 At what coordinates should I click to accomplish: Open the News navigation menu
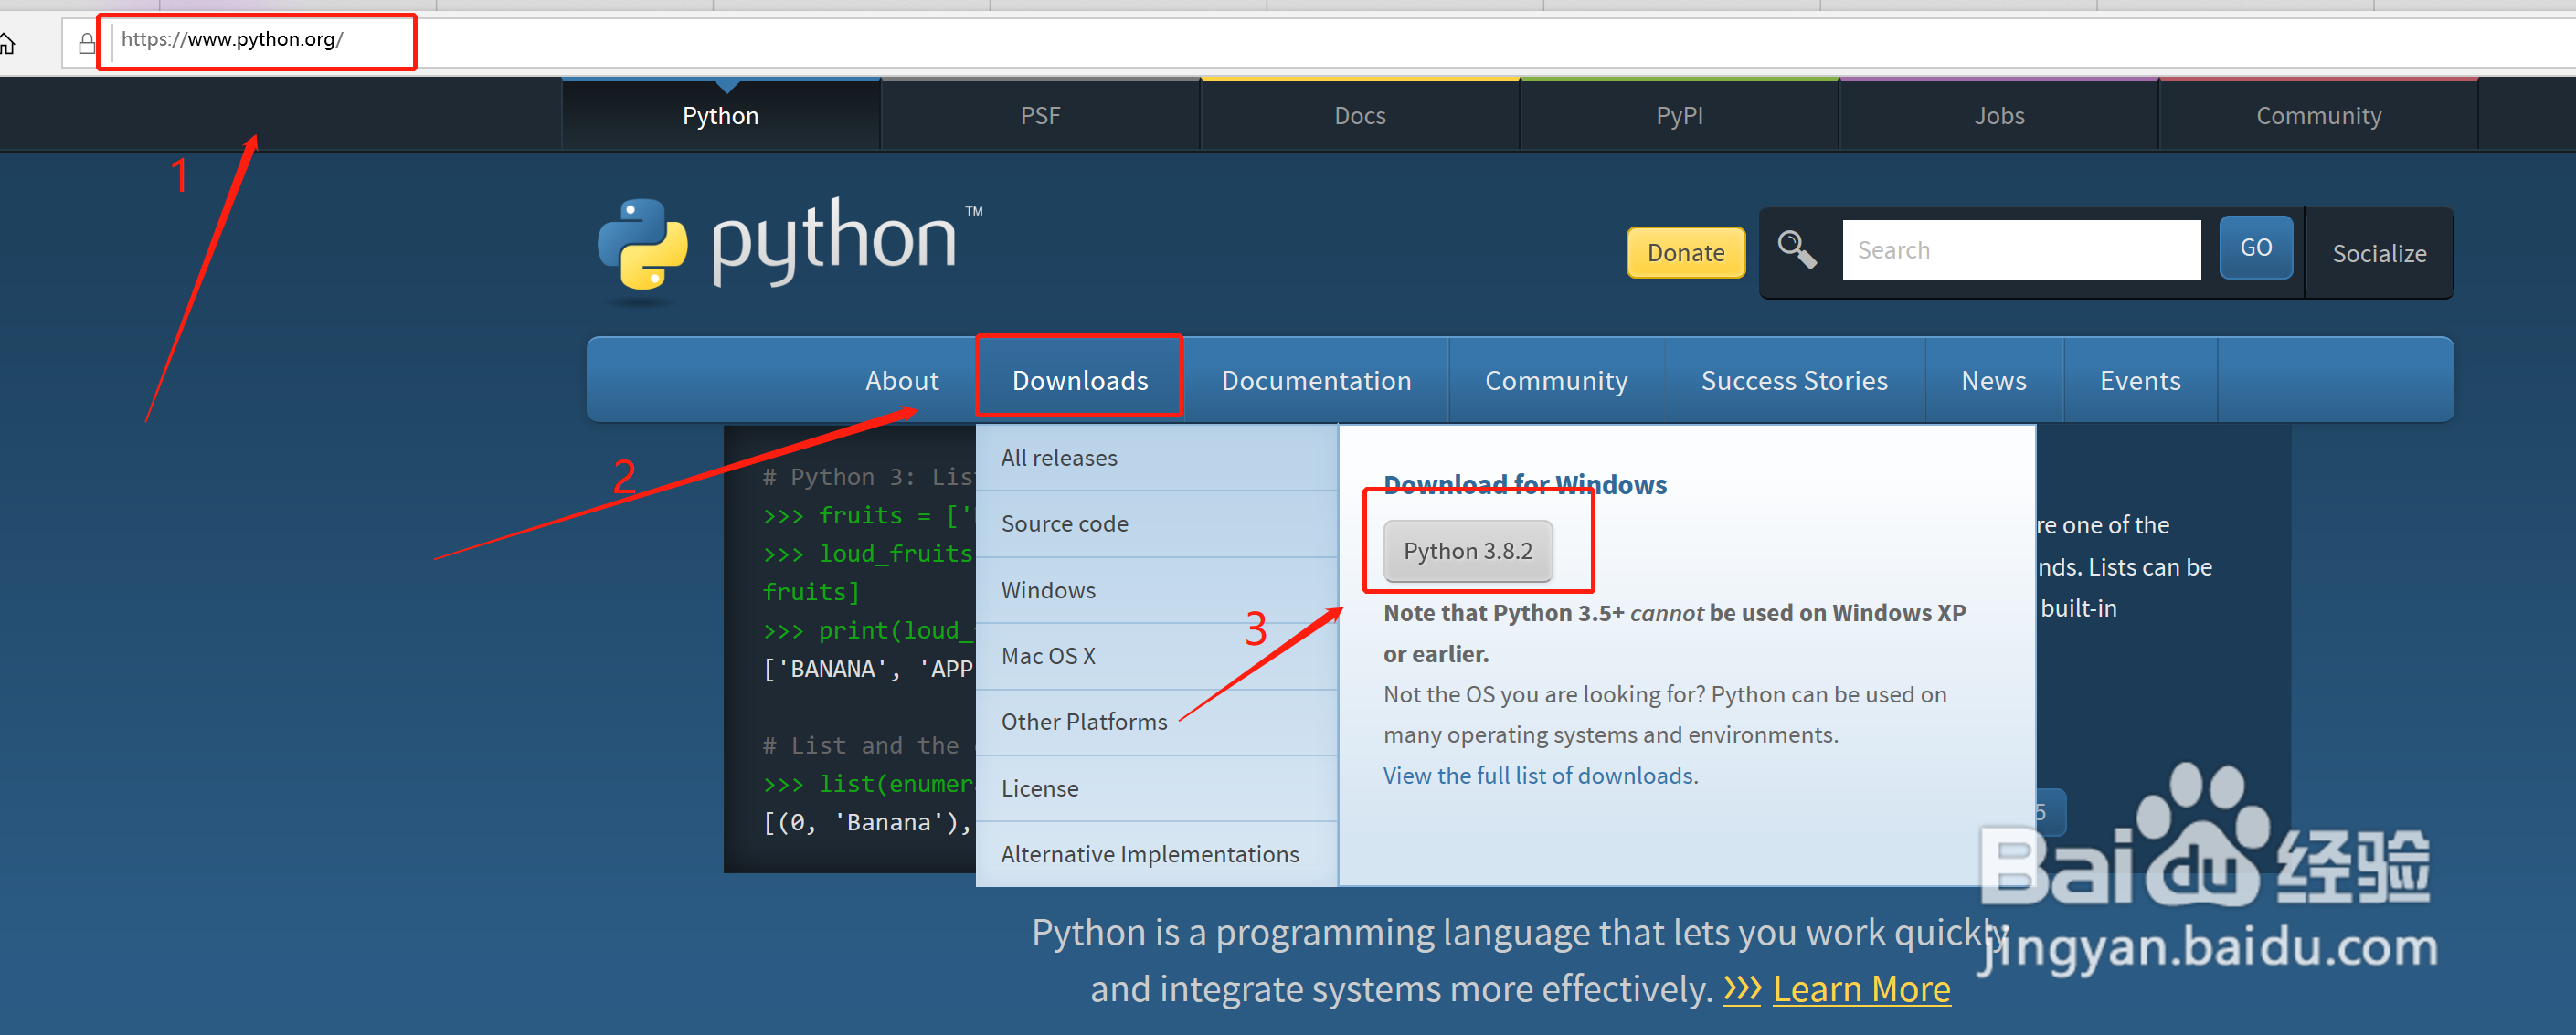click(1993, 380)
